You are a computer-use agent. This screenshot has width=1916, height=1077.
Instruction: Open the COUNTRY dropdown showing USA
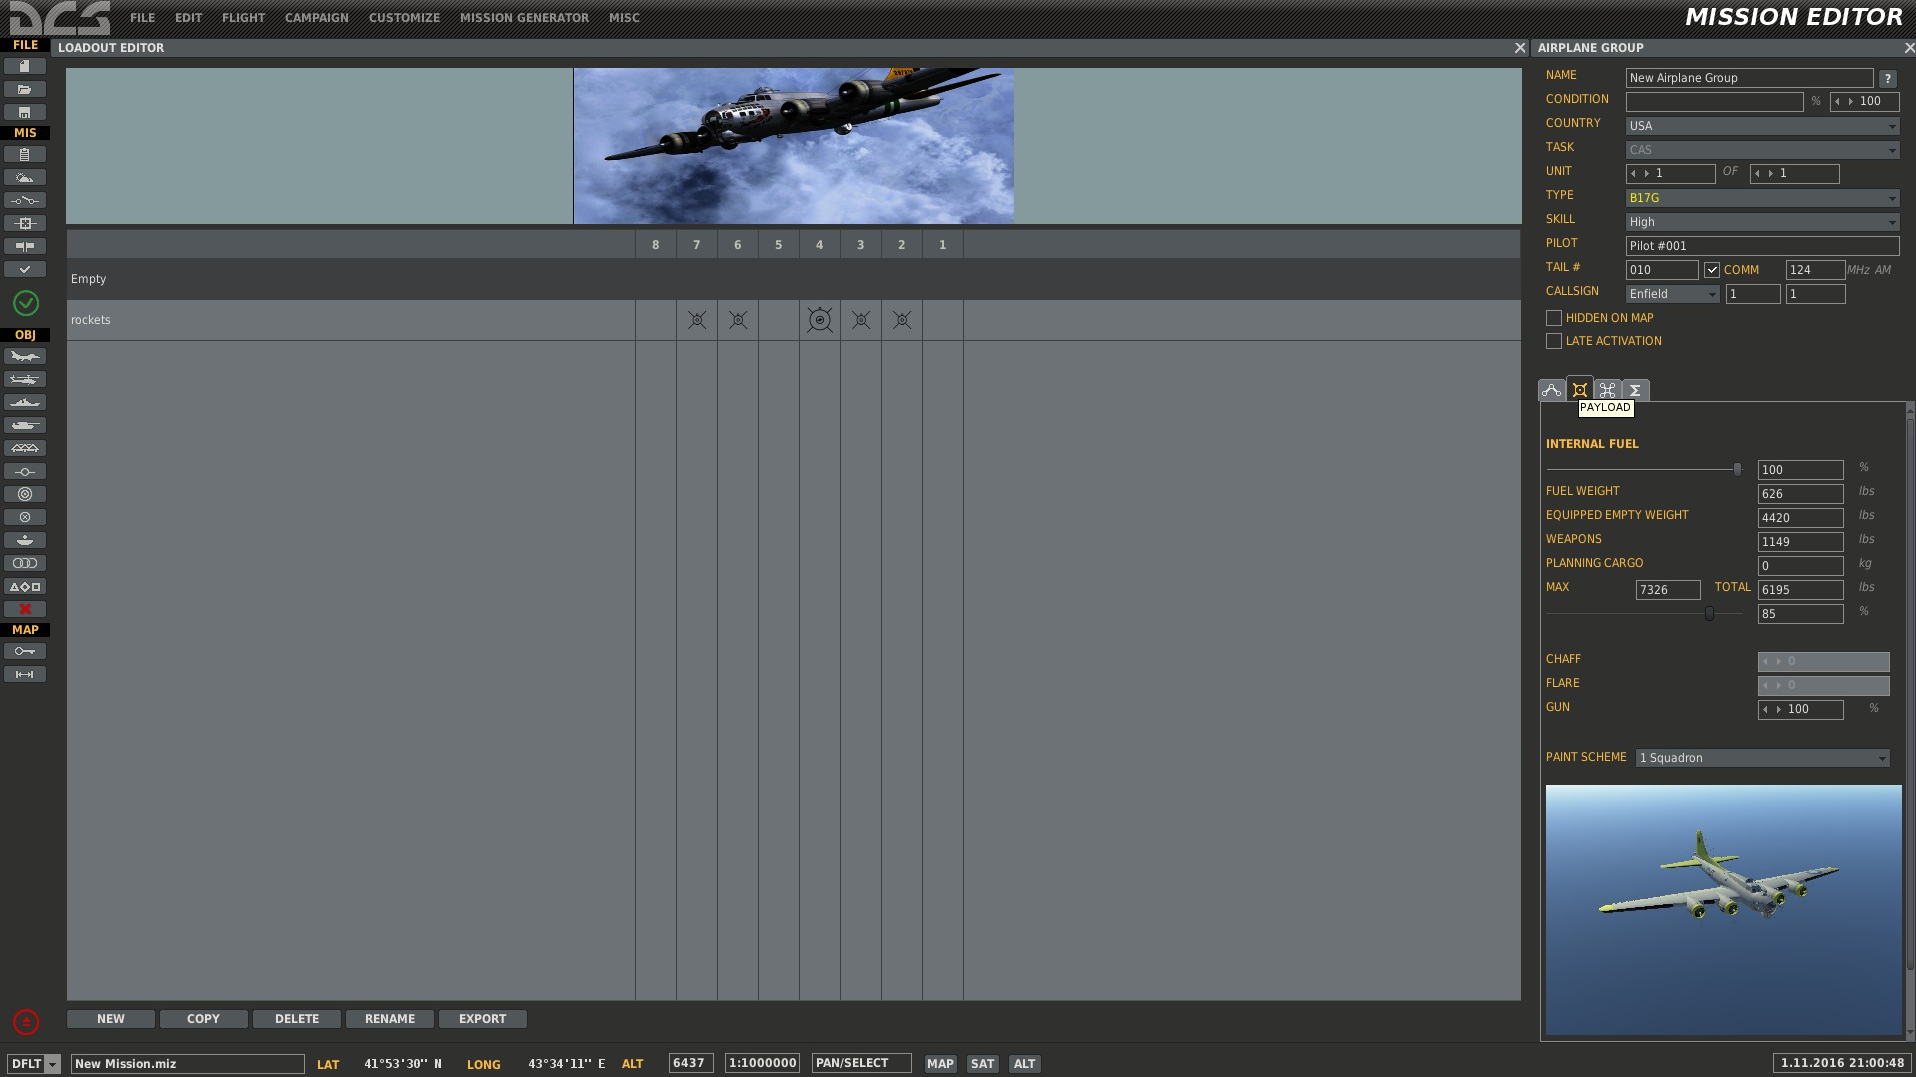coord(1762,126)
